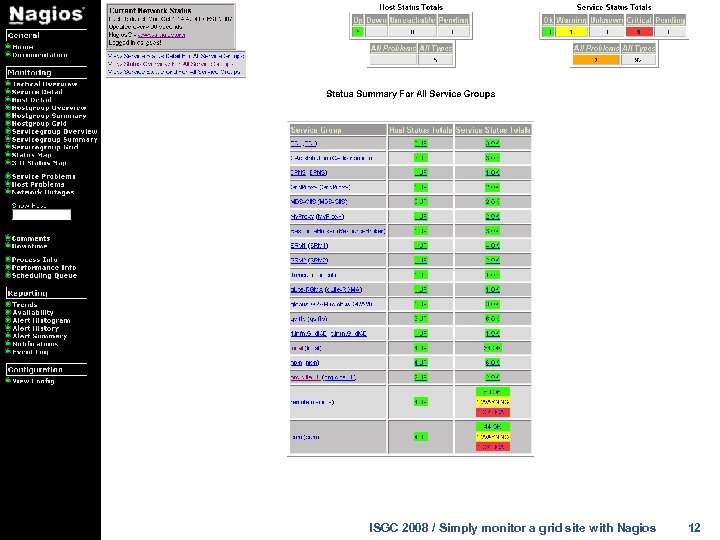
Task: Click the bullet icon next to Alert Histogram
Action: 8,320
